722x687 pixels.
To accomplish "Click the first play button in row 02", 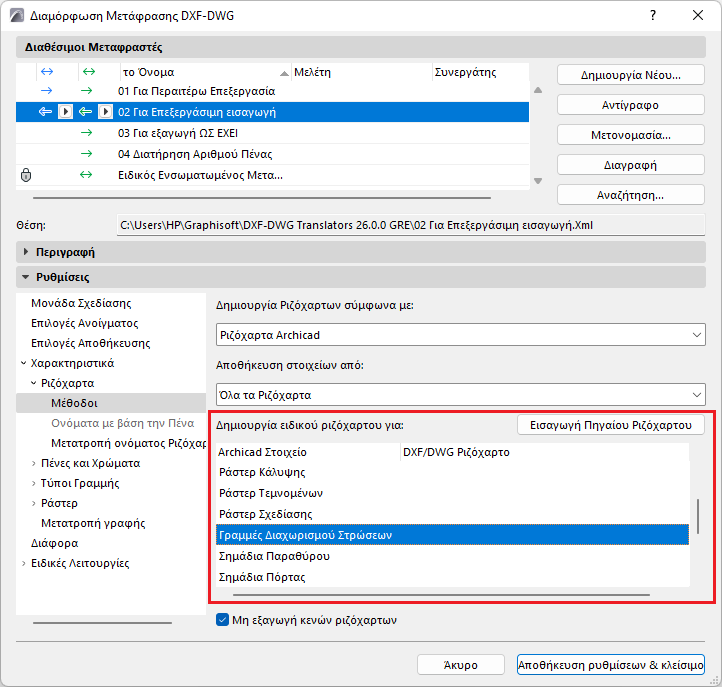I will click(65, 112).
